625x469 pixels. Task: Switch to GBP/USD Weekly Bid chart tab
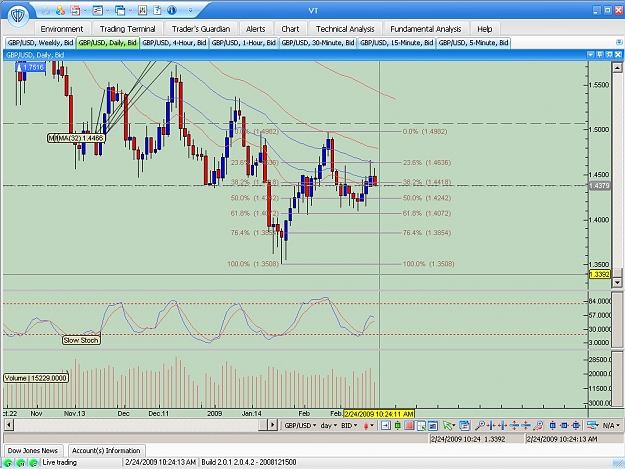(x=41, y=43)
